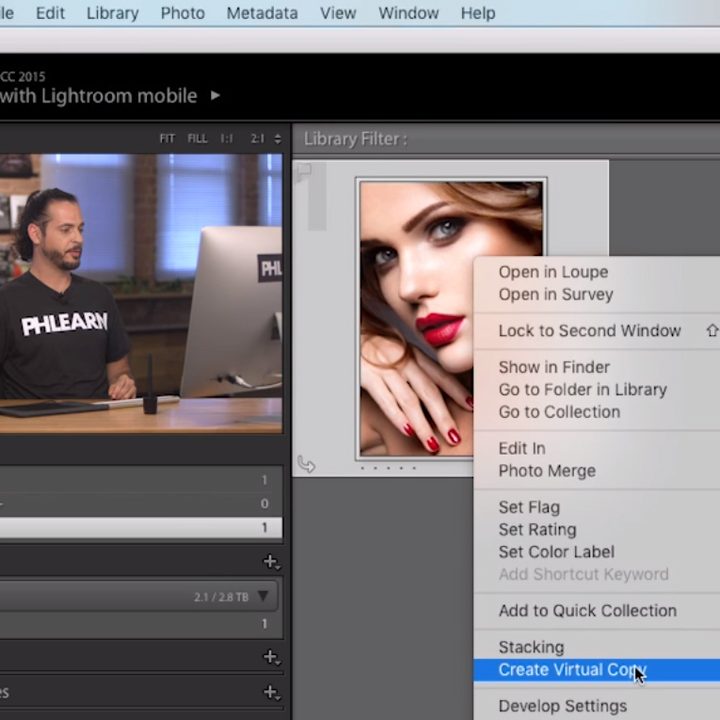The width and height of the screenshot is (720, 720).
Task: Select the highlighted folder row showing 1
Action: [x=141, y=528]
